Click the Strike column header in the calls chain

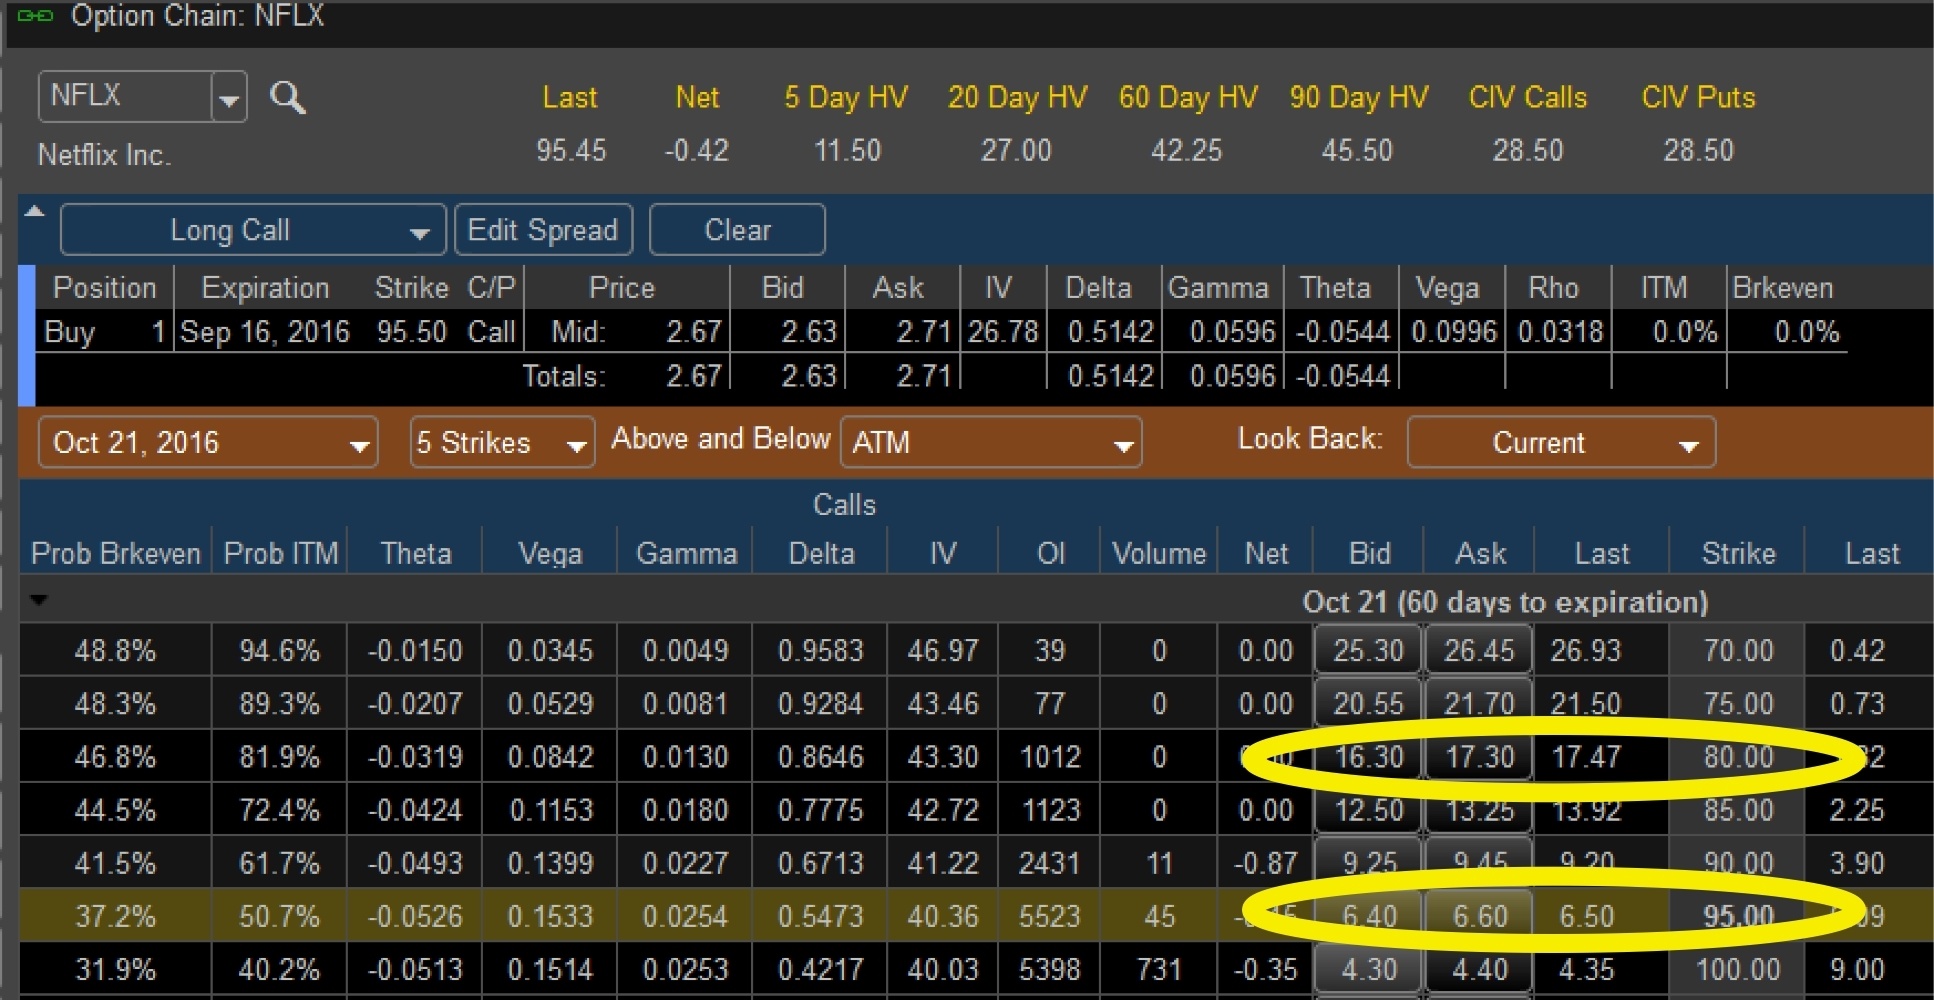click(x=1738, y=553)
